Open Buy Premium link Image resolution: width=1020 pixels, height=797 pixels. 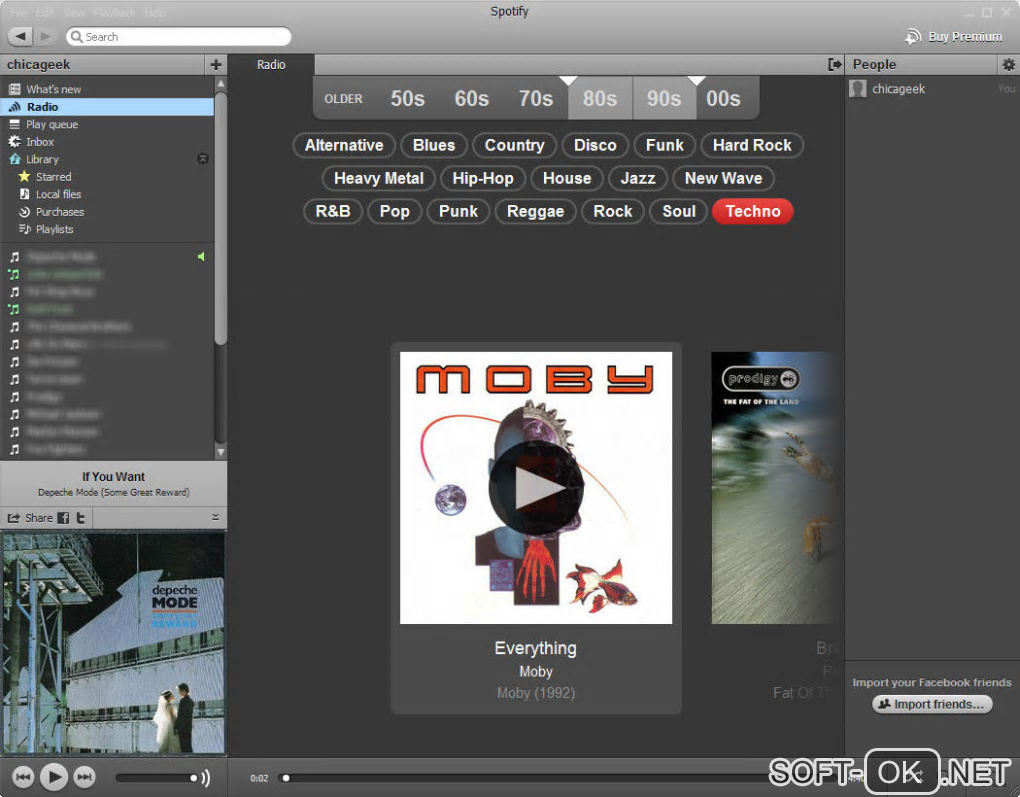(x=954, y=36)
